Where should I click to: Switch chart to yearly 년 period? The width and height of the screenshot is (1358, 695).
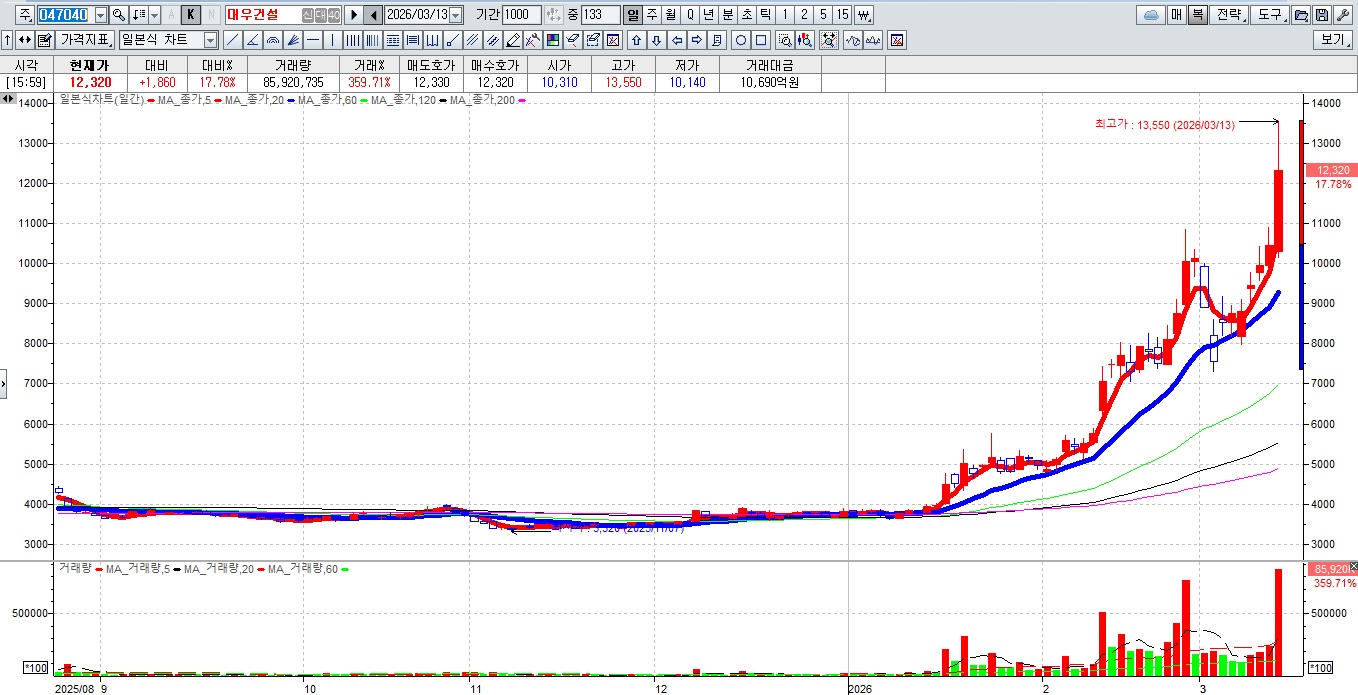709,15
